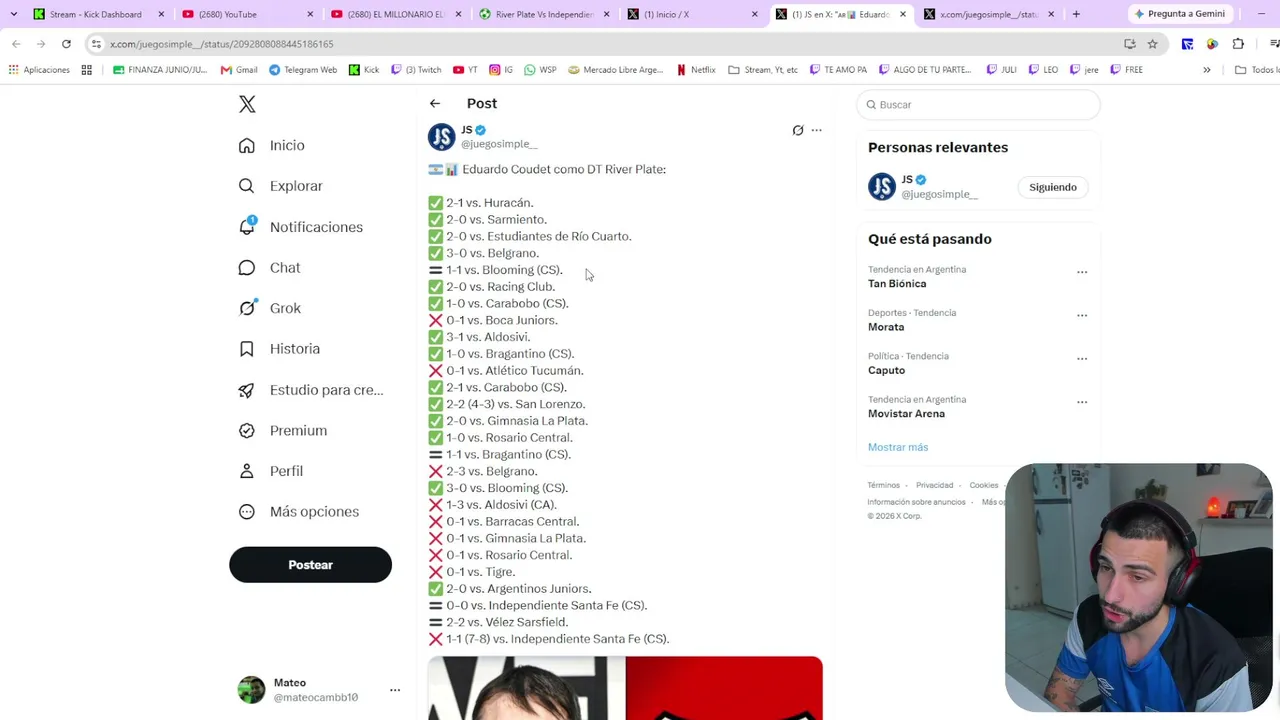The height and width of the screenshot is (720, 1280).
Task: Open Chat bubble icon in sidebar
Action: point(247,268)
